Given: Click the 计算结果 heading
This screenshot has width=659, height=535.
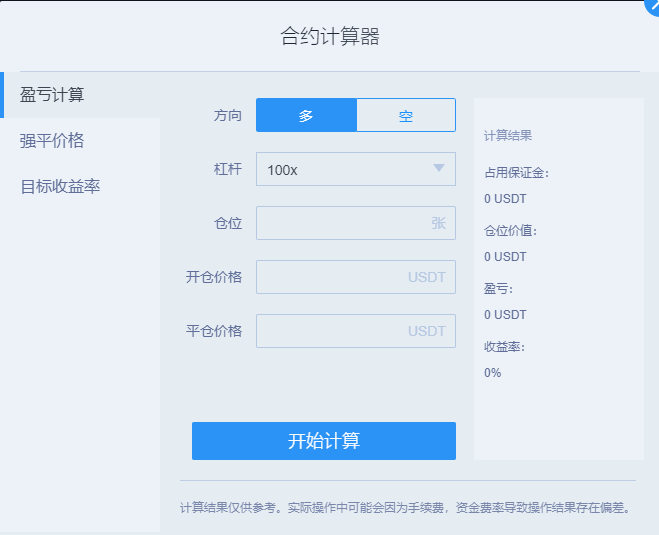Looking at the screenshot, I should coord(508,136).
